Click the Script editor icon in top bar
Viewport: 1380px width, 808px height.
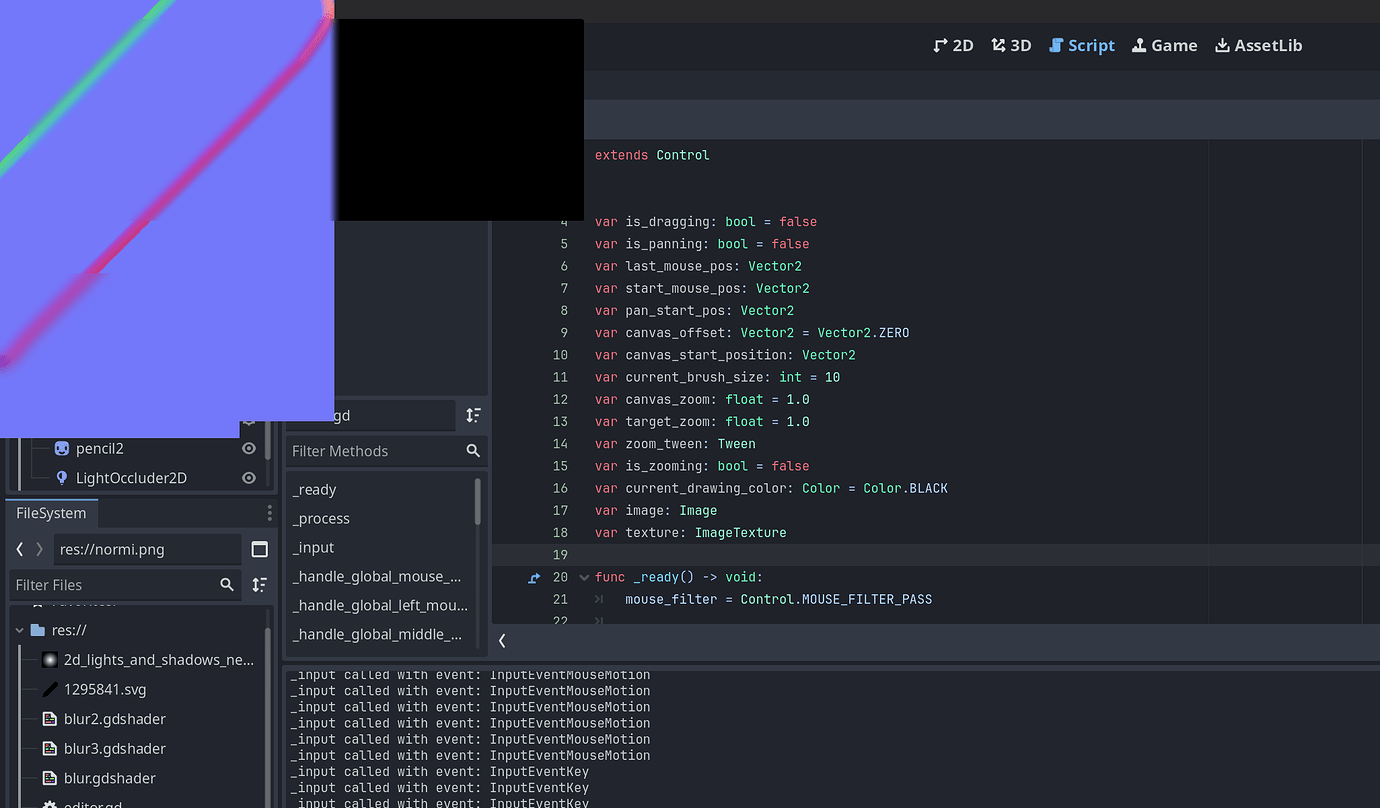[1081, 45]
